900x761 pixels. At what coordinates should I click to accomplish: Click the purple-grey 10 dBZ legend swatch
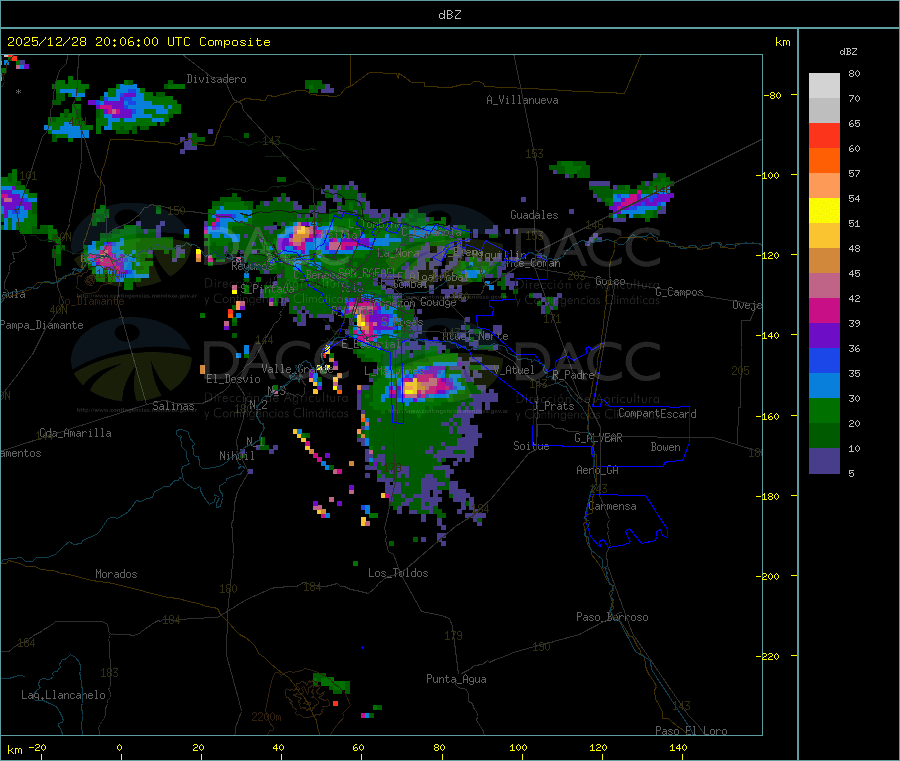click(x=824, y=461)
